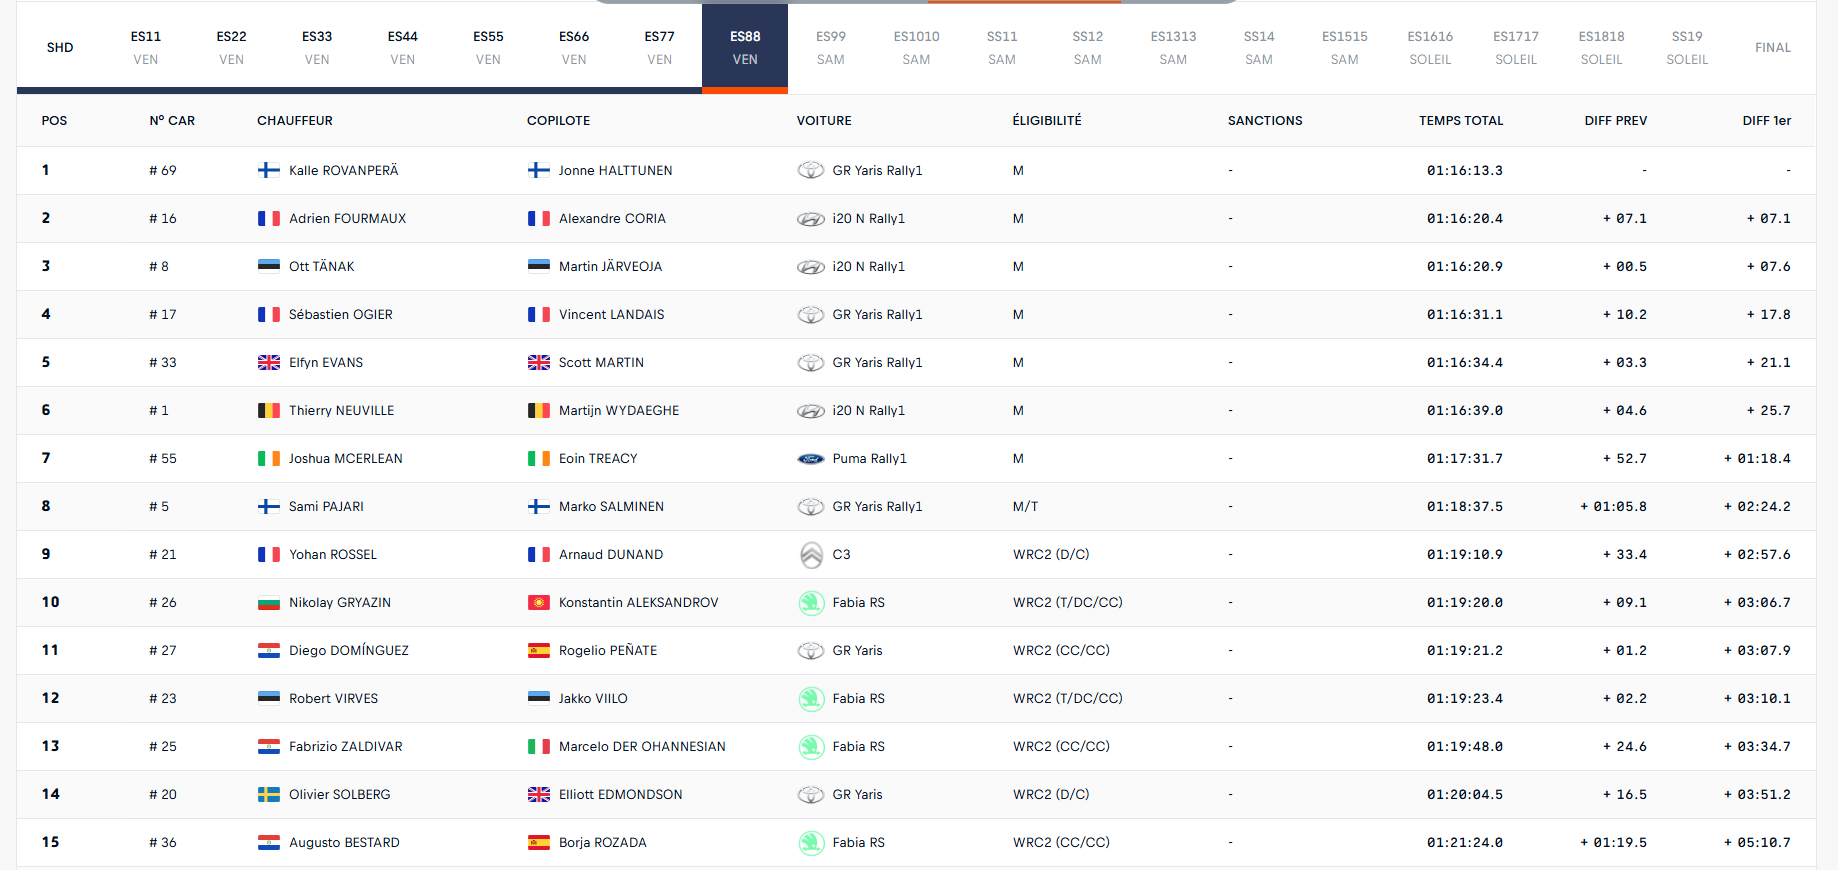Open stage SS19 SOLEIL tab
This screenshot has width=1838, height=870.
(1687, 47)
